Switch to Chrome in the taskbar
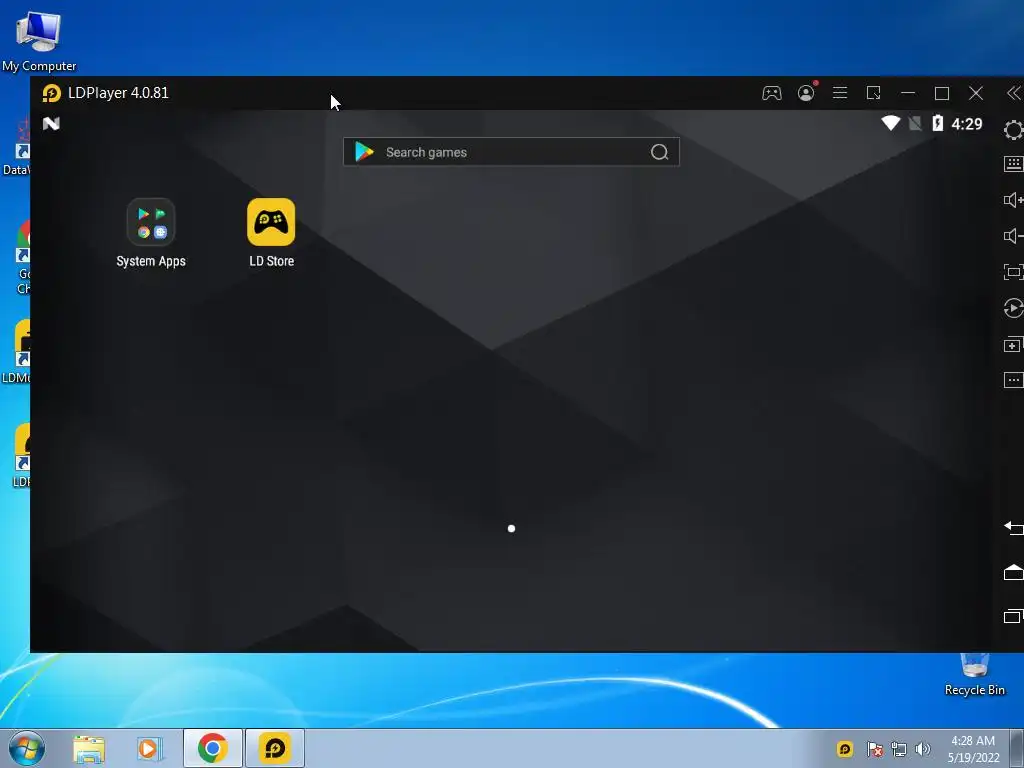The image size is (1024, 768). click(x=212, y=748)
